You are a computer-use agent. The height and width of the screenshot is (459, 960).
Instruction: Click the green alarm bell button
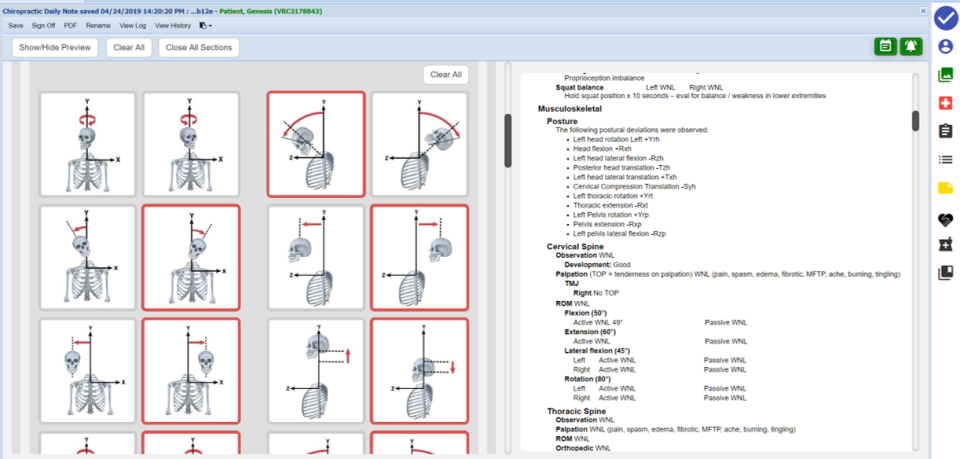coord(911,47)
